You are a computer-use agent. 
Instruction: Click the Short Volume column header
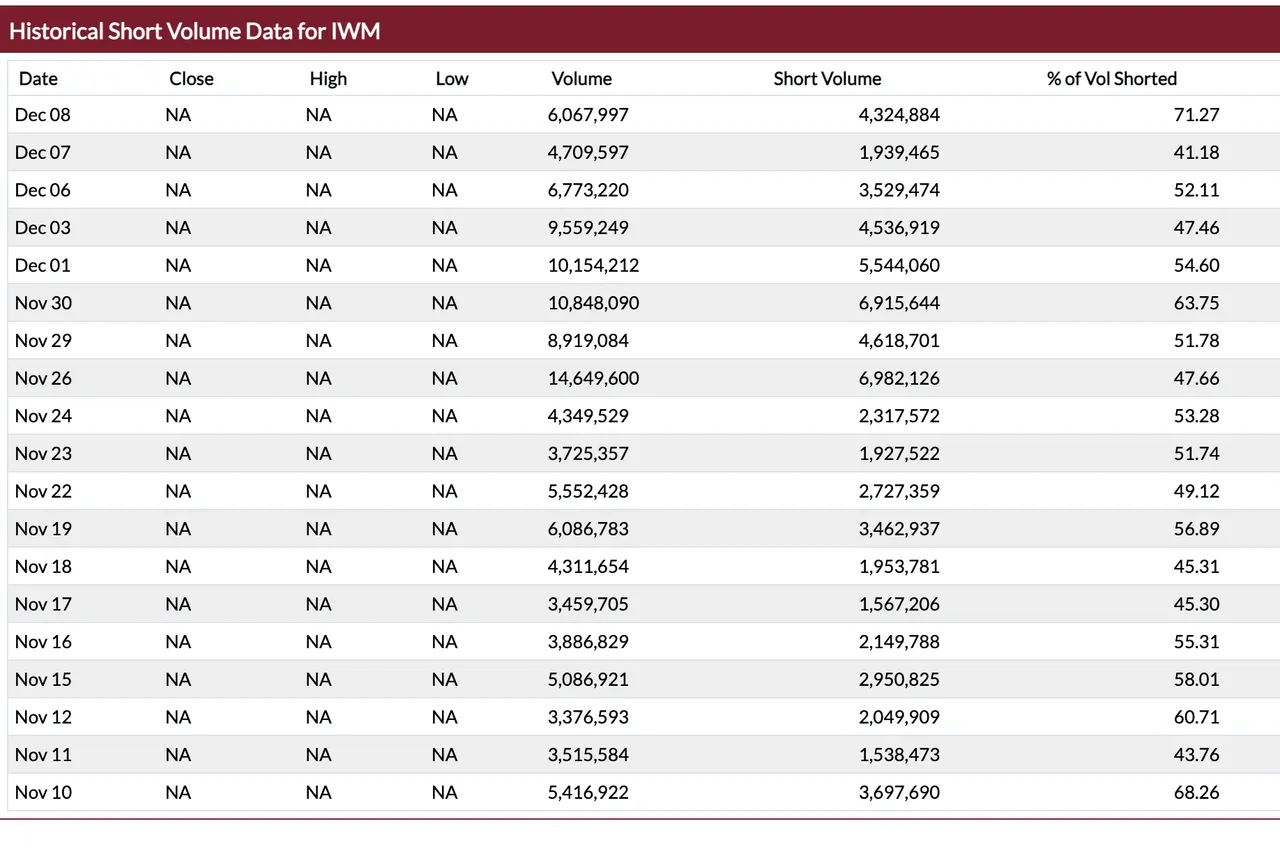click(827, 79)
